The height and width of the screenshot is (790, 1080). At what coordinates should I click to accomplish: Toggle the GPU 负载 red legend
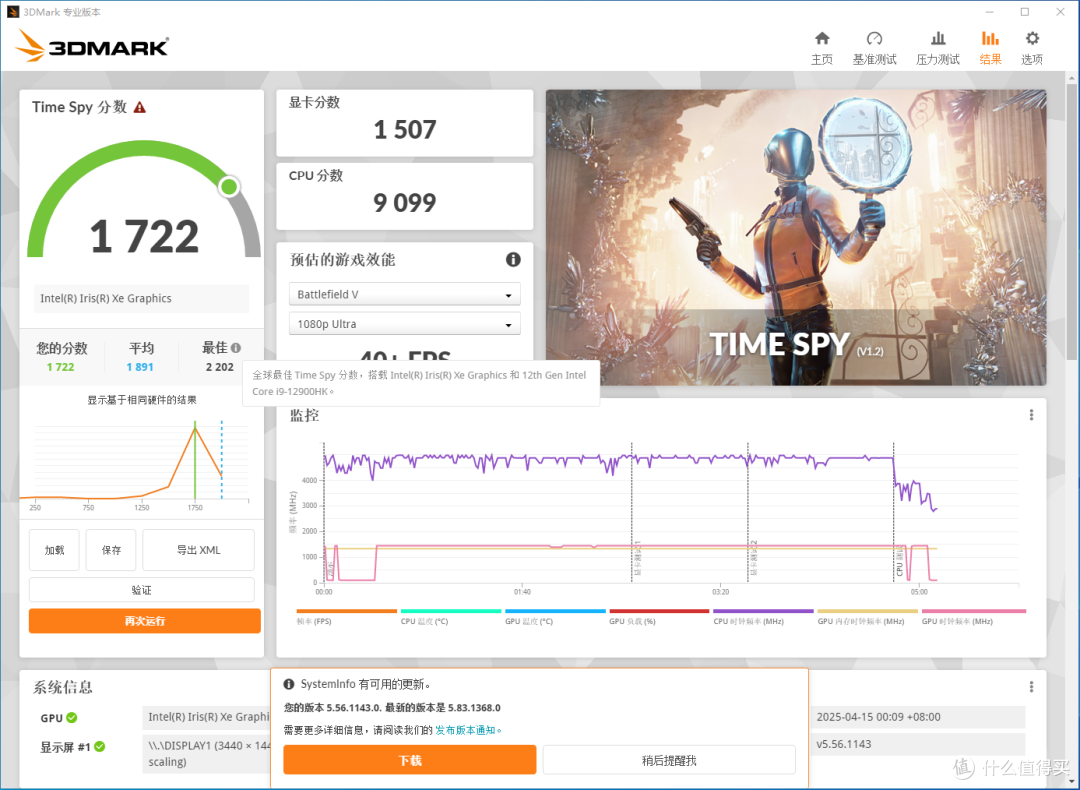[x=658, y=616]
